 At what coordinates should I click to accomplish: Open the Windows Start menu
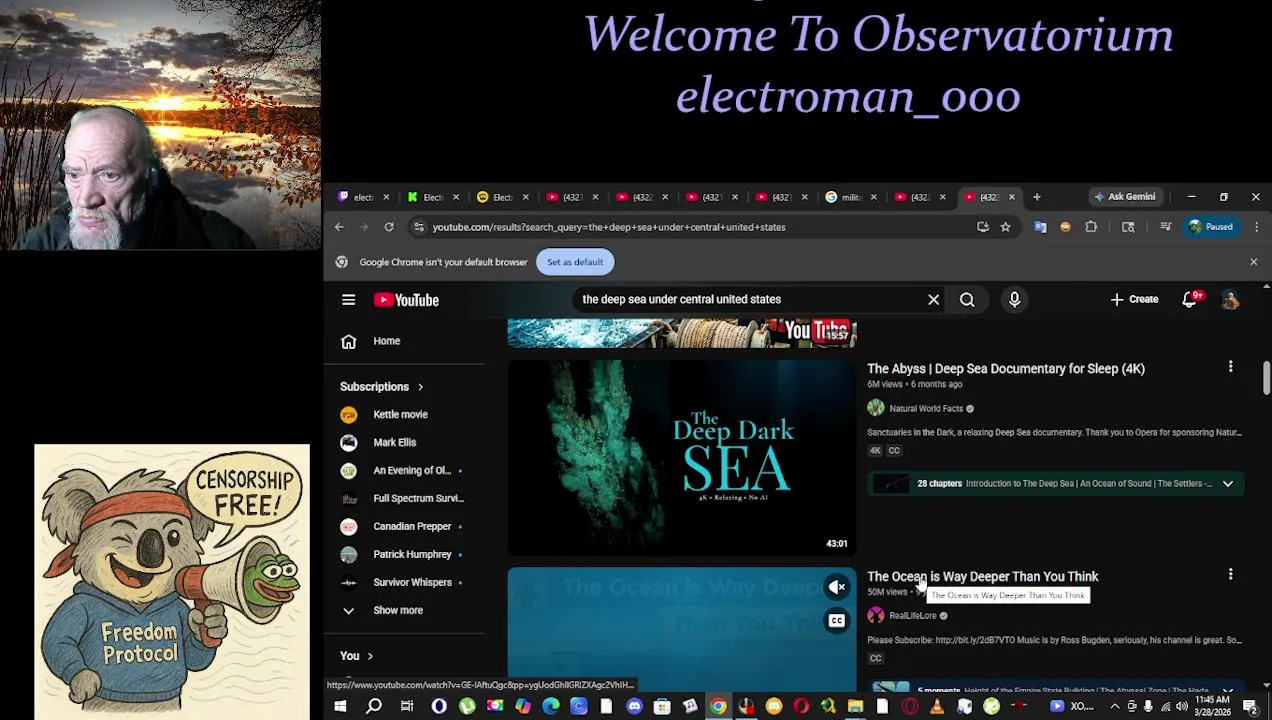(x=340, y=707)
